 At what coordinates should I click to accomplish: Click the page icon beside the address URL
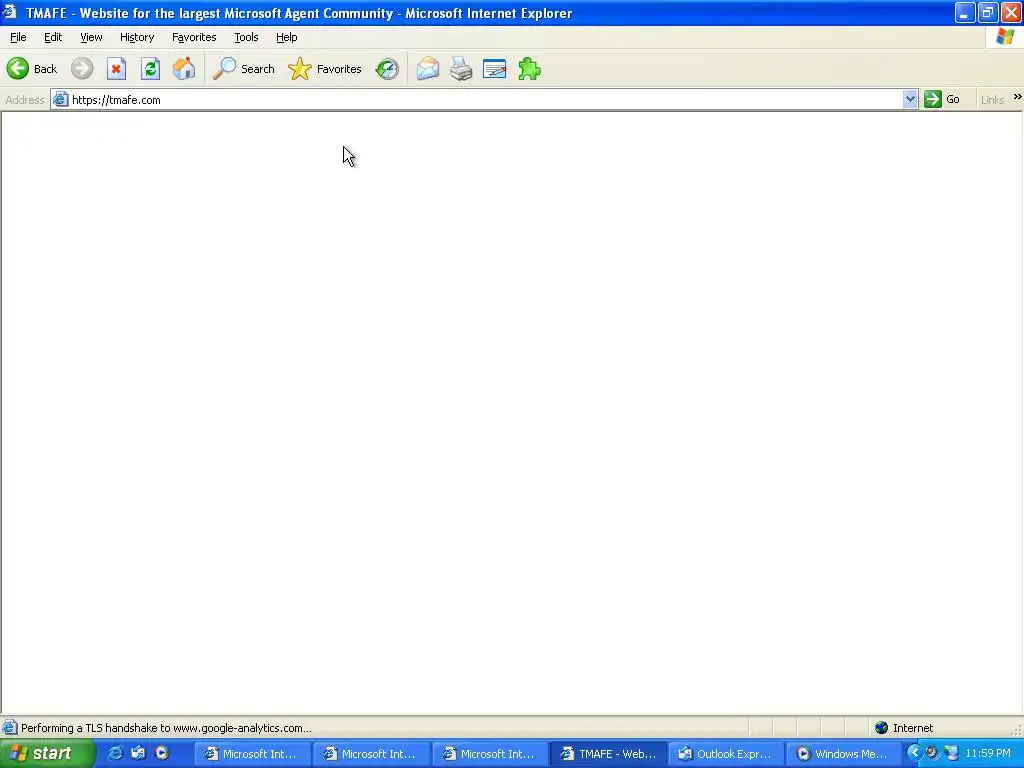pos(60,99)
